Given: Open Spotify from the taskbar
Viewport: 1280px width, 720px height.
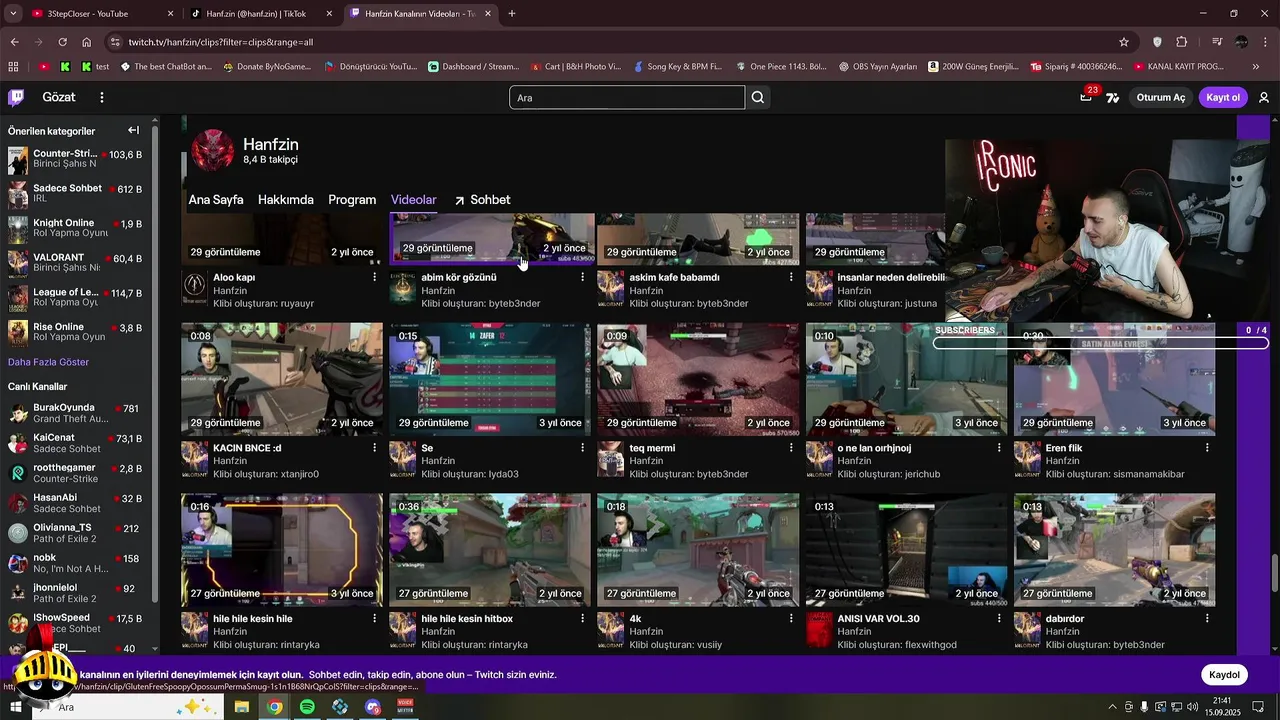Looking at the screenshot, I should (x=307, y=707).
